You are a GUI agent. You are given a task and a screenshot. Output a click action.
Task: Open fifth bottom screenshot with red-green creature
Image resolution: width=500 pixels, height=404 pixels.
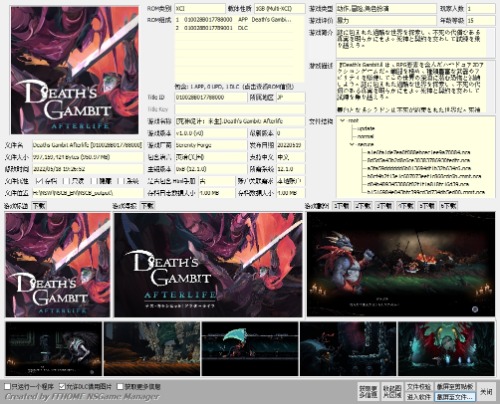(x=446, y=349)
